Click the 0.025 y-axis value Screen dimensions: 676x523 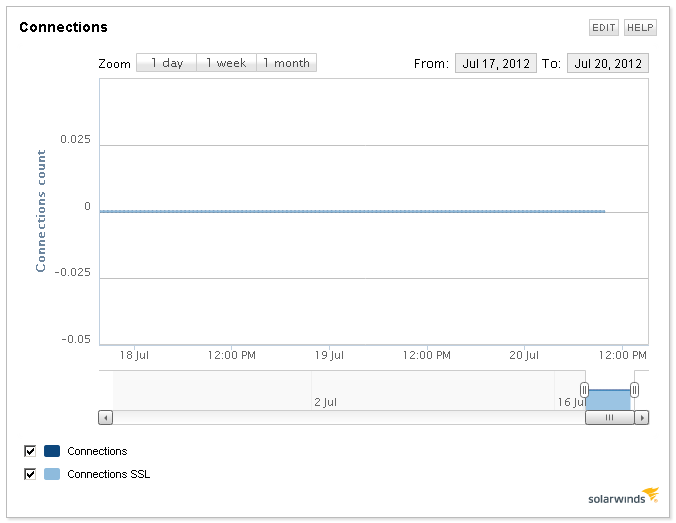75,139
